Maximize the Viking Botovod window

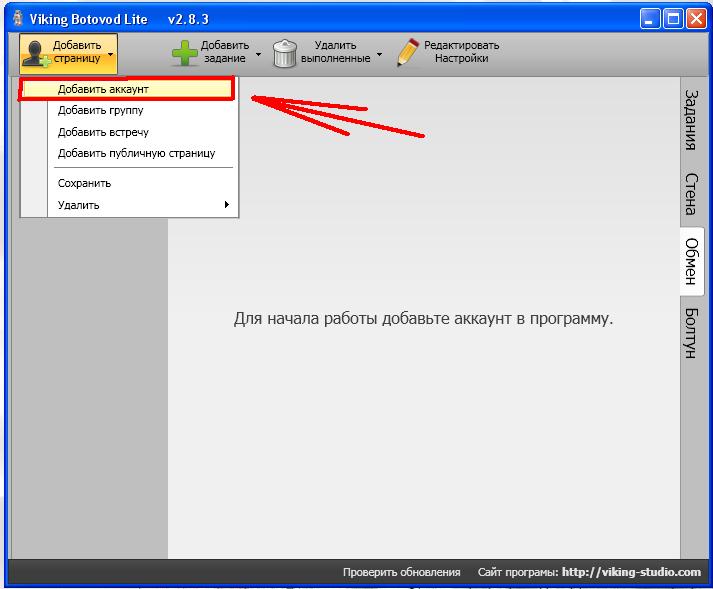[673, 19]
